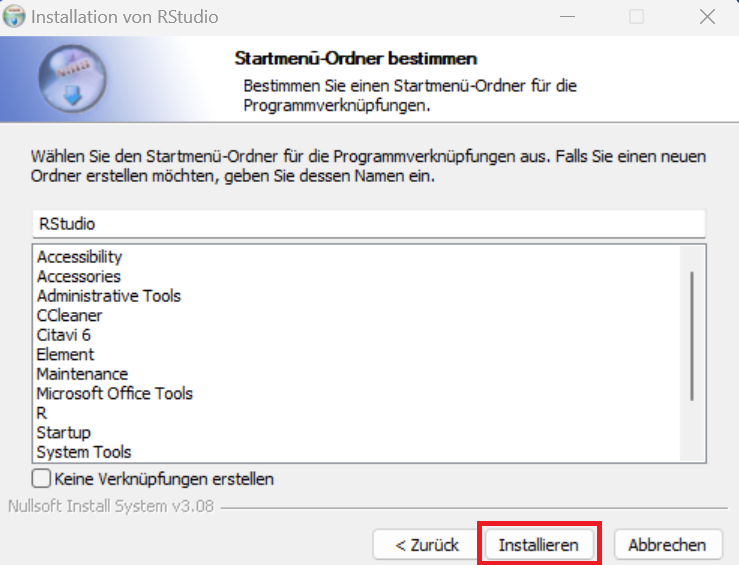Enable 'Keine Verknüpfungen erstellen' checkbox
The image size is (739, 565).
pyautogui.click(x=41, y=478)
